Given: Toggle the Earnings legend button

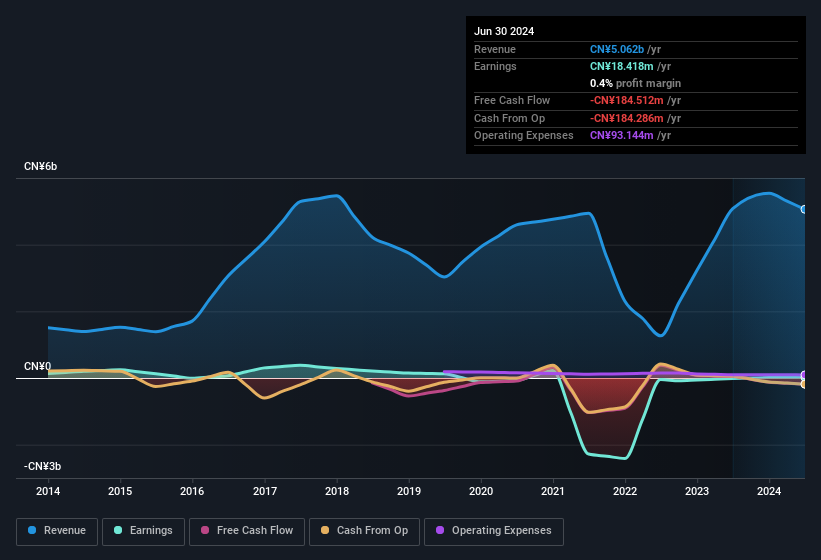Looking at the screenshot, I should pyautogui.click(x=143, y=531).
